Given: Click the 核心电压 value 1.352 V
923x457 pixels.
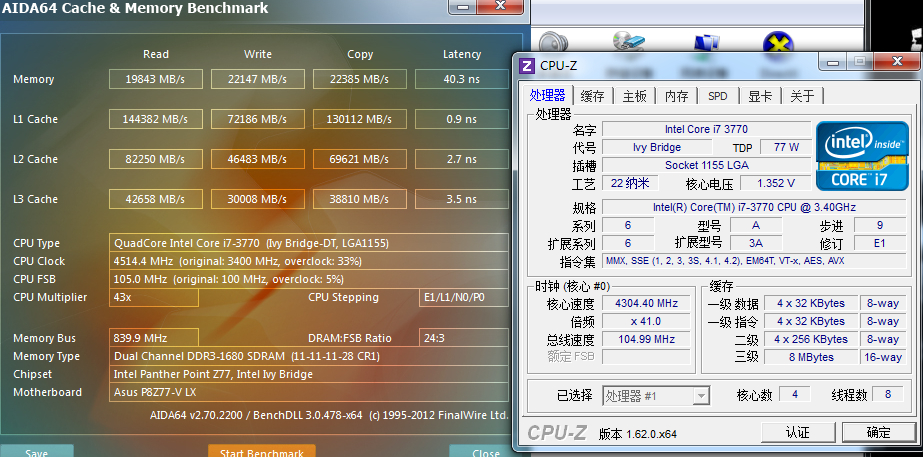Looking at the screenshot, I should point(776,183).
